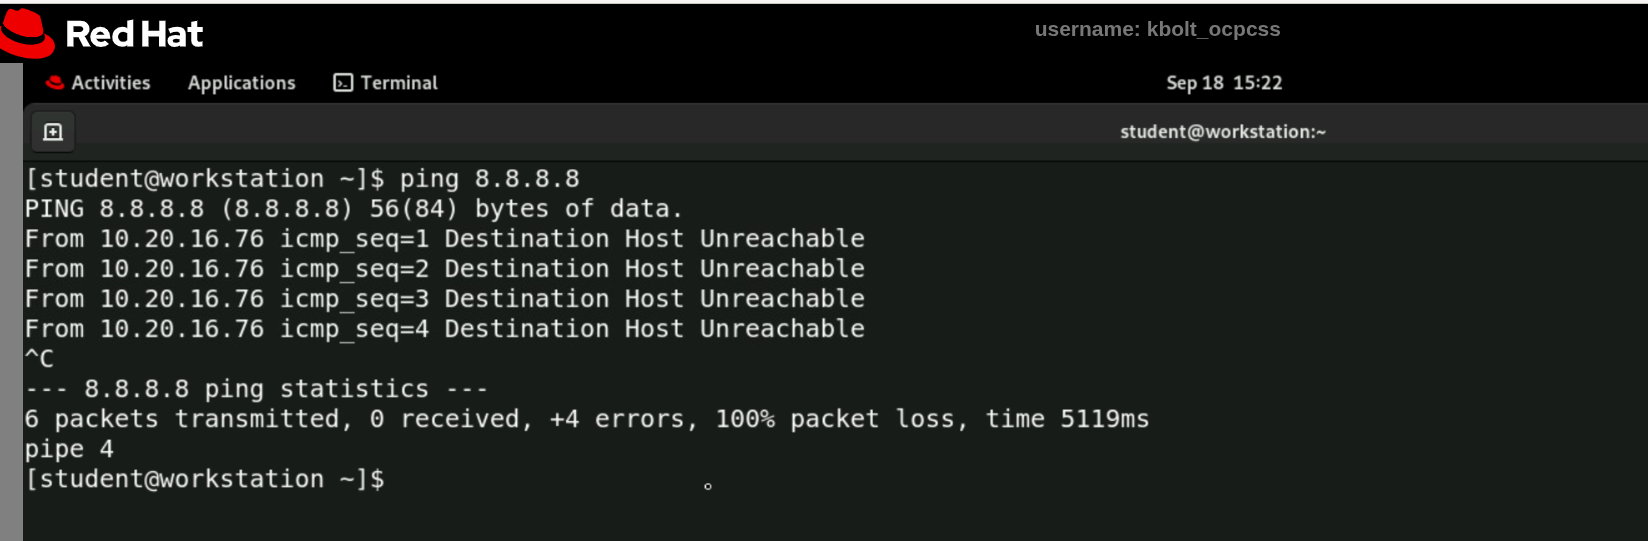Click the icmp_seq=1 Destination Host Unreachable line

pos(444,239)
